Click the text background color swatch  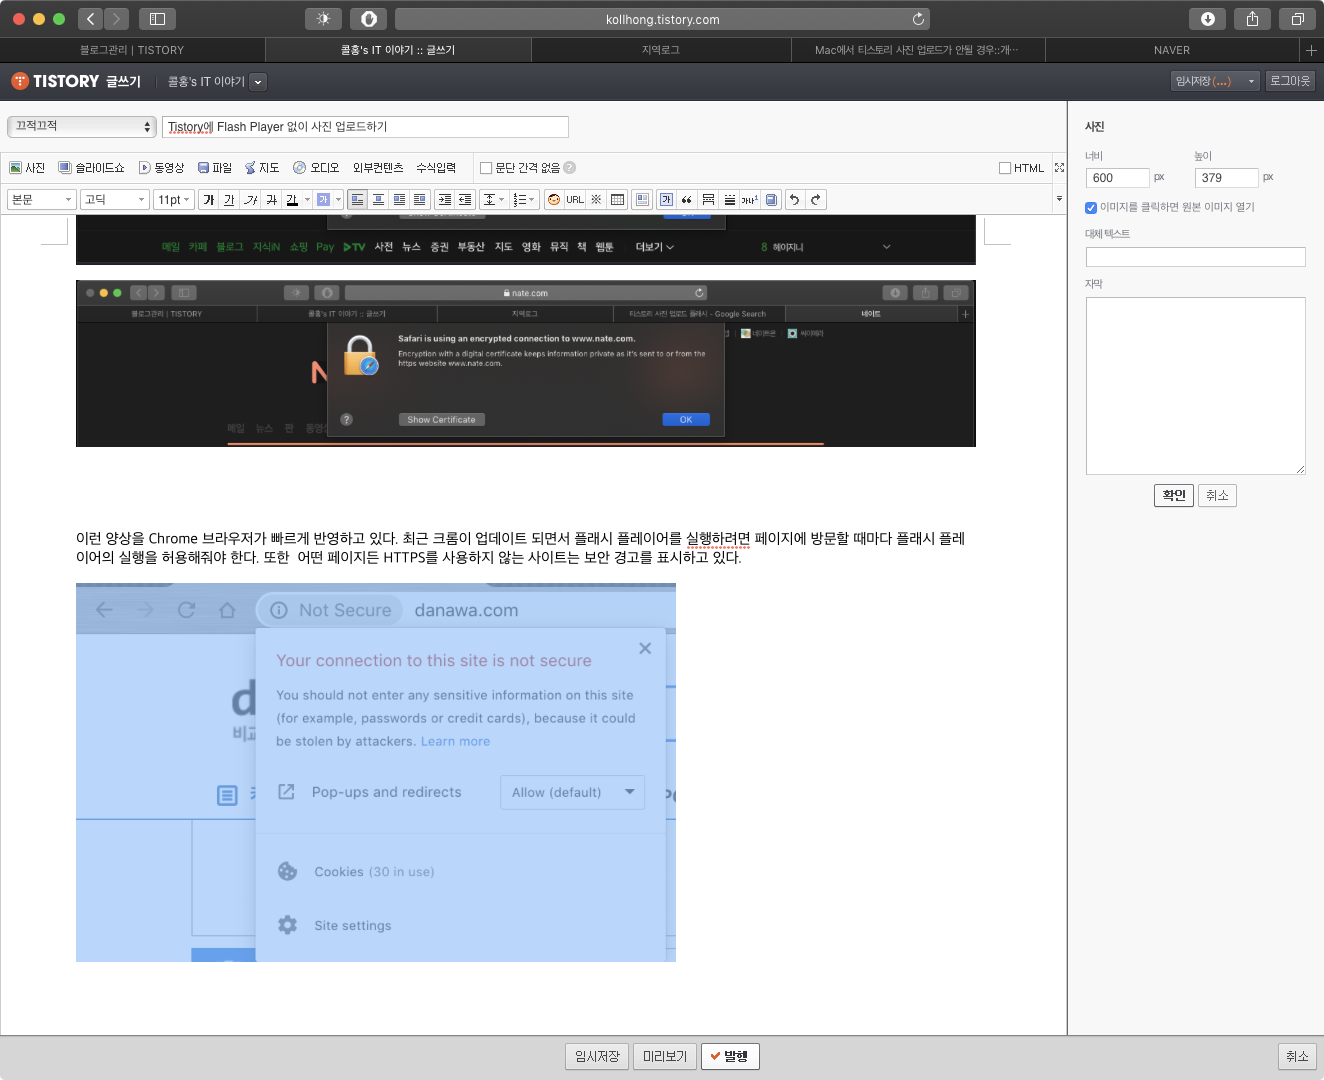pyautogui.click(x=323, y=200)
